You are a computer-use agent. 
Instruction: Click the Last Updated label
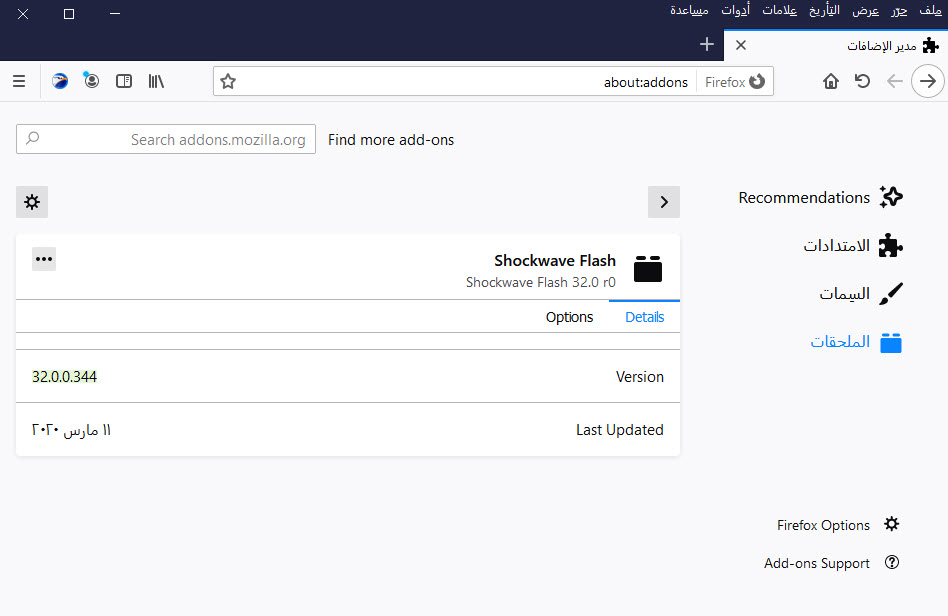tap(619, 430)
